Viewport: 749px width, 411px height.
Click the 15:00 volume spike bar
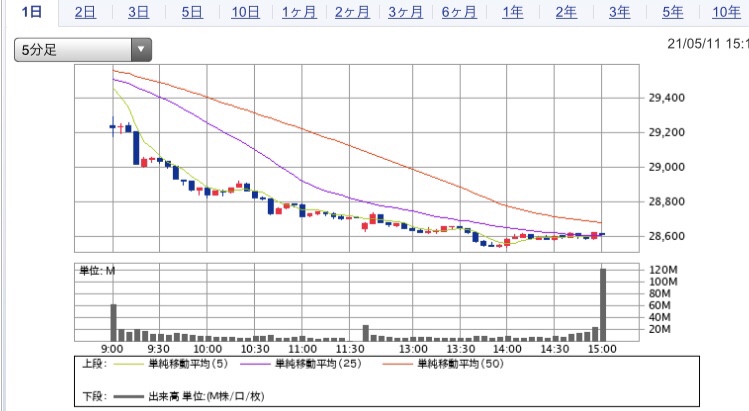point(603,305)
